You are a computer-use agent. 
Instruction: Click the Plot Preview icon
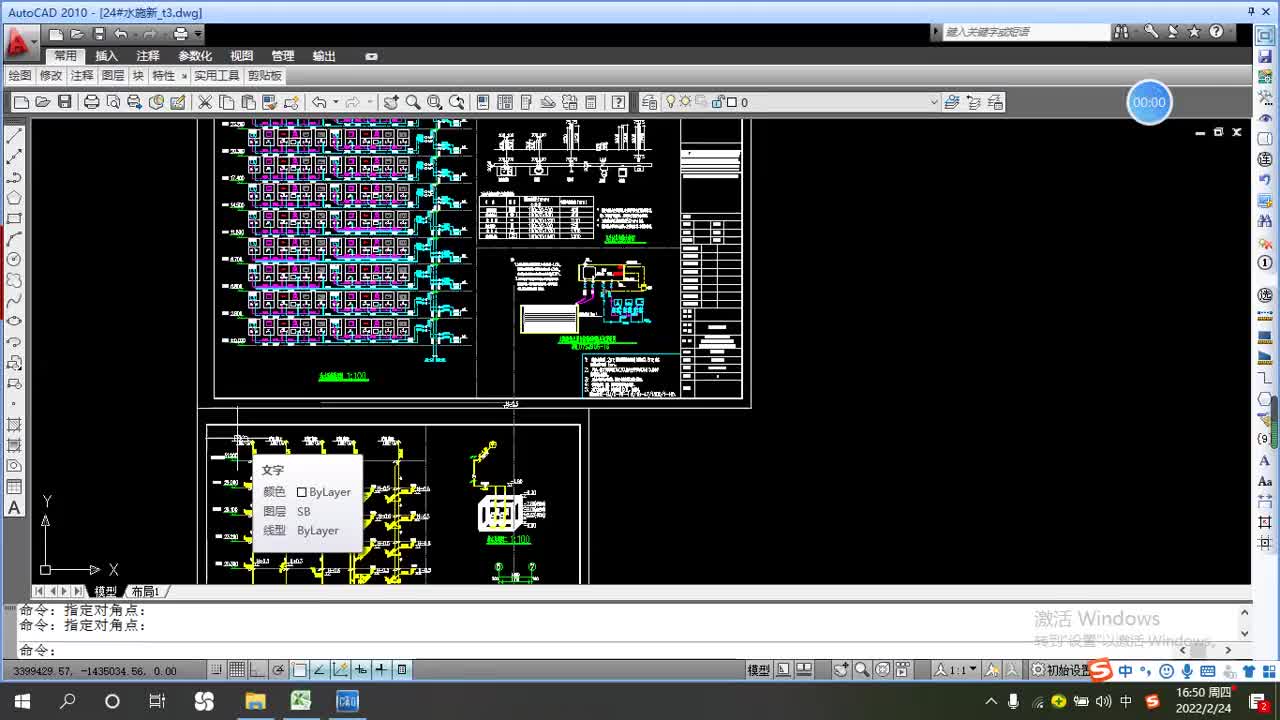(113, 102)
